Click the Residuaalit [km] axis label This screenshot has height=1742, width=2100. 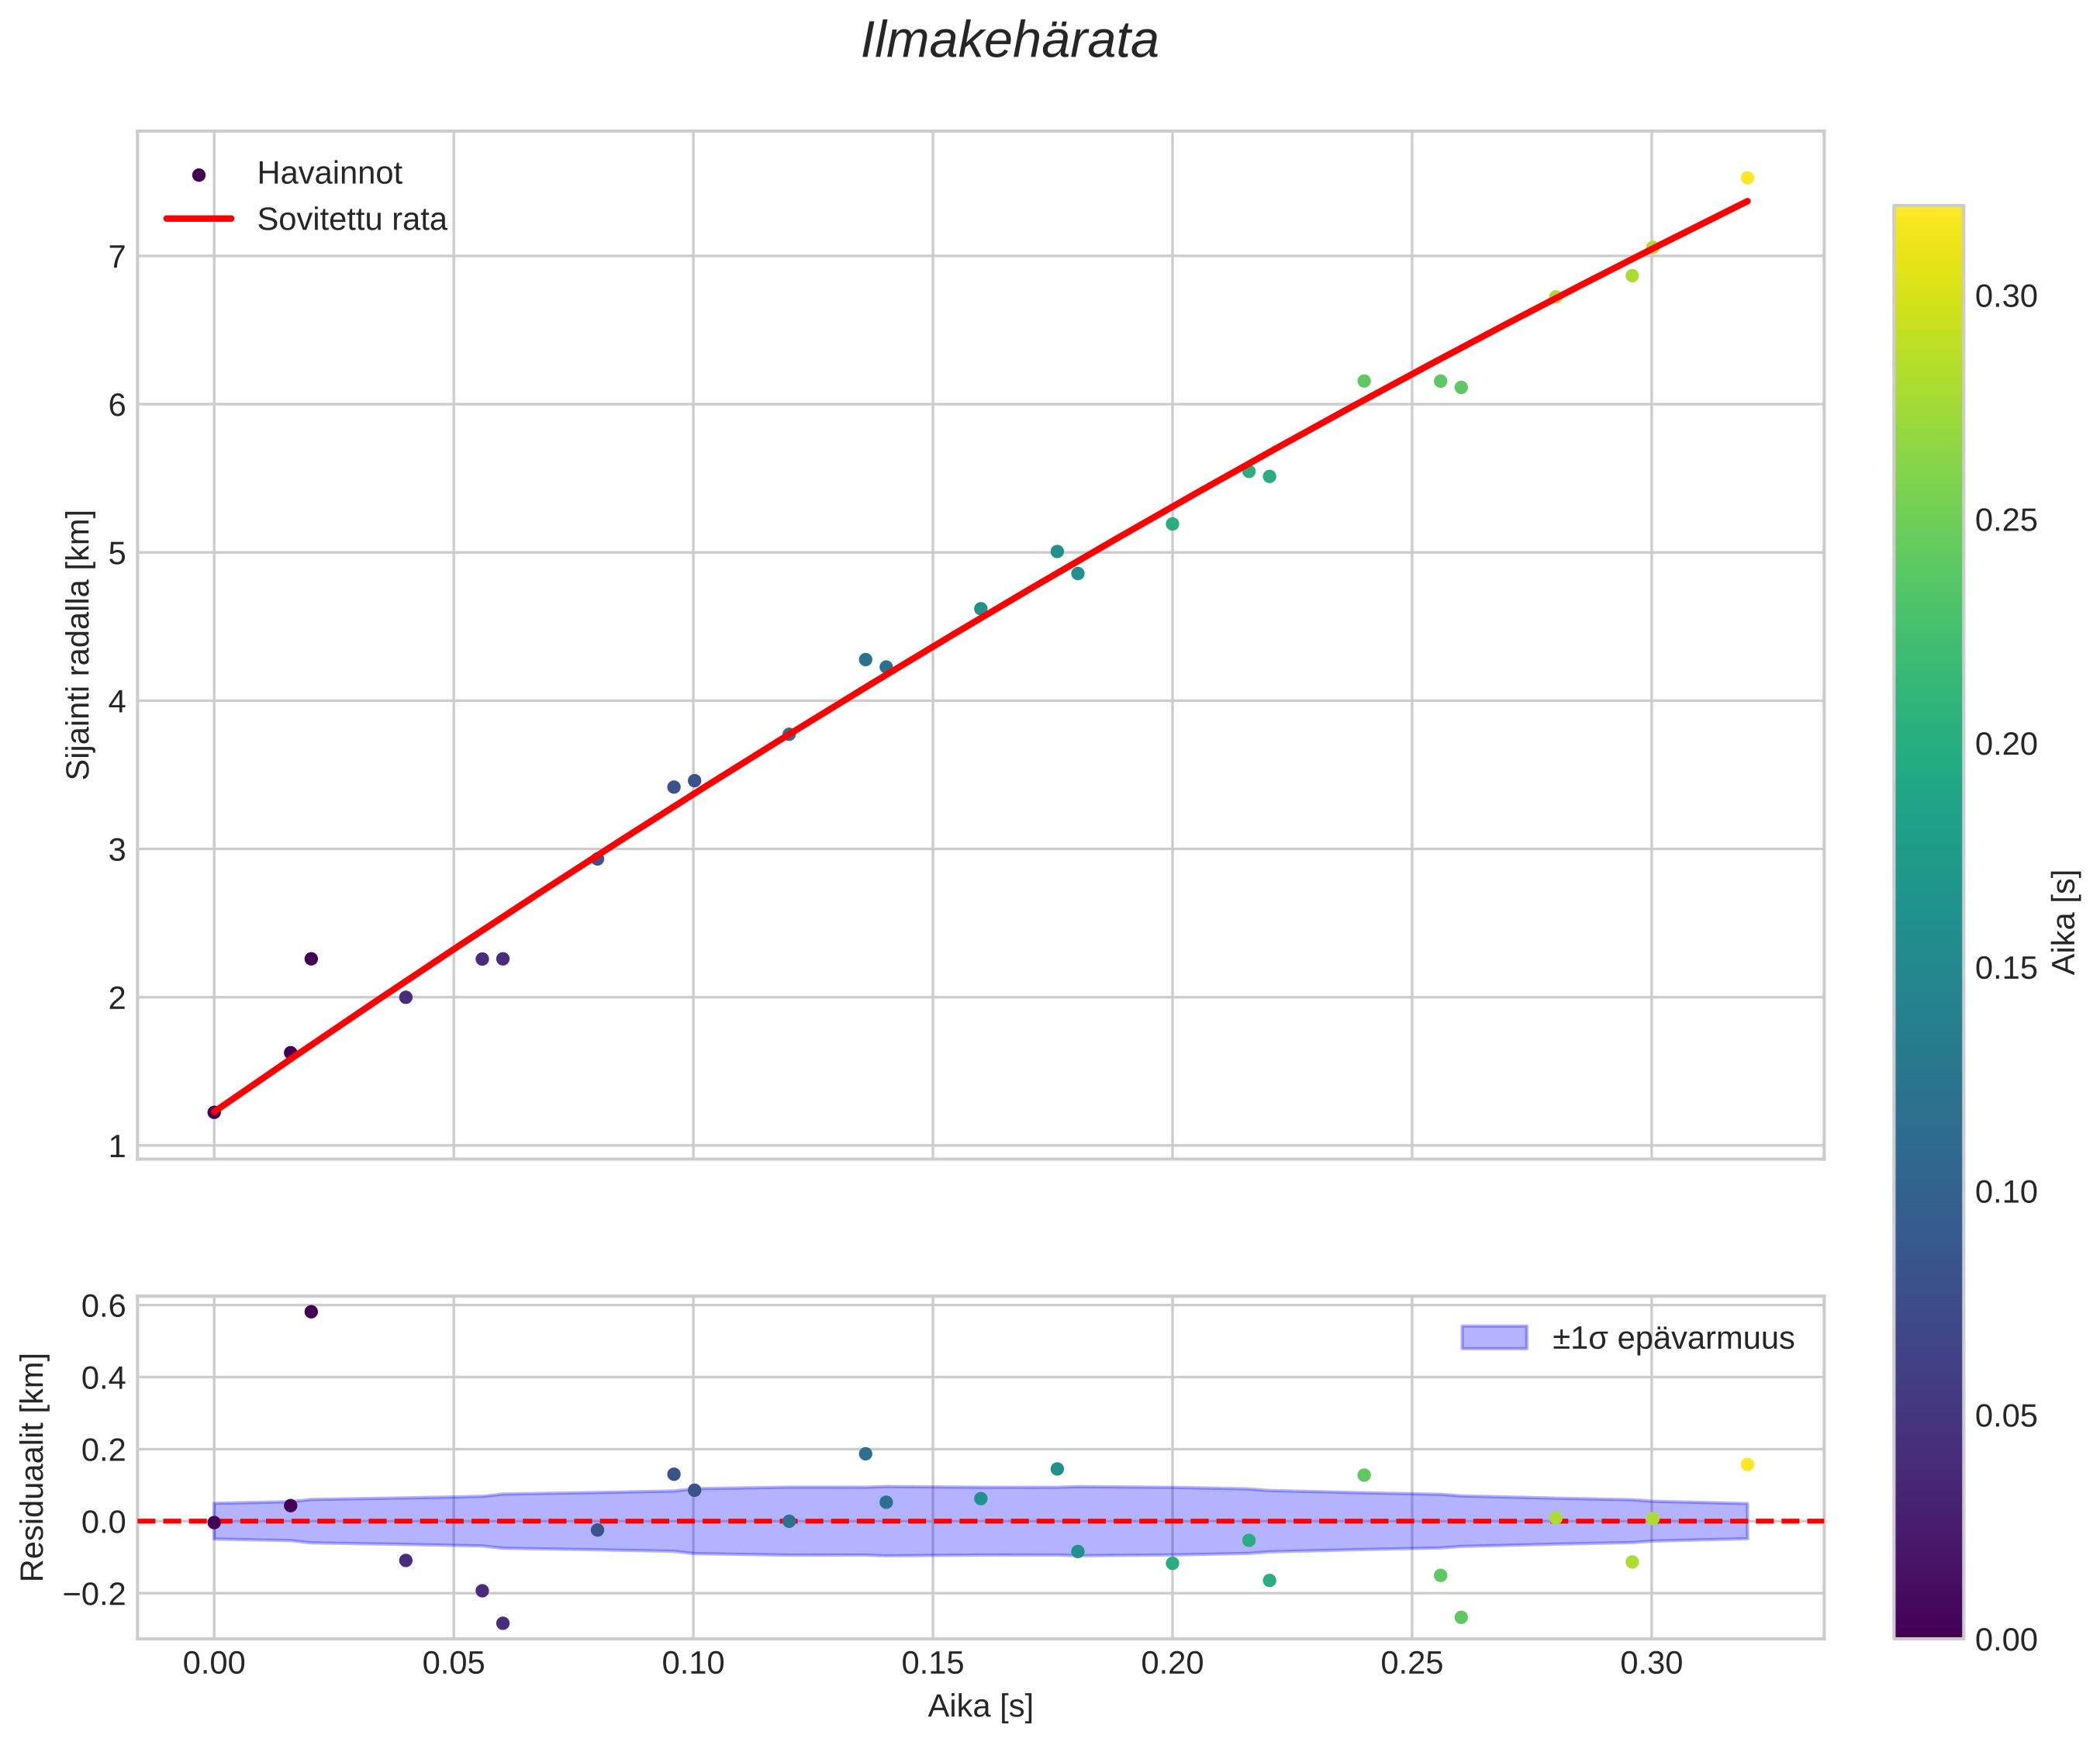coord(33,1467)
